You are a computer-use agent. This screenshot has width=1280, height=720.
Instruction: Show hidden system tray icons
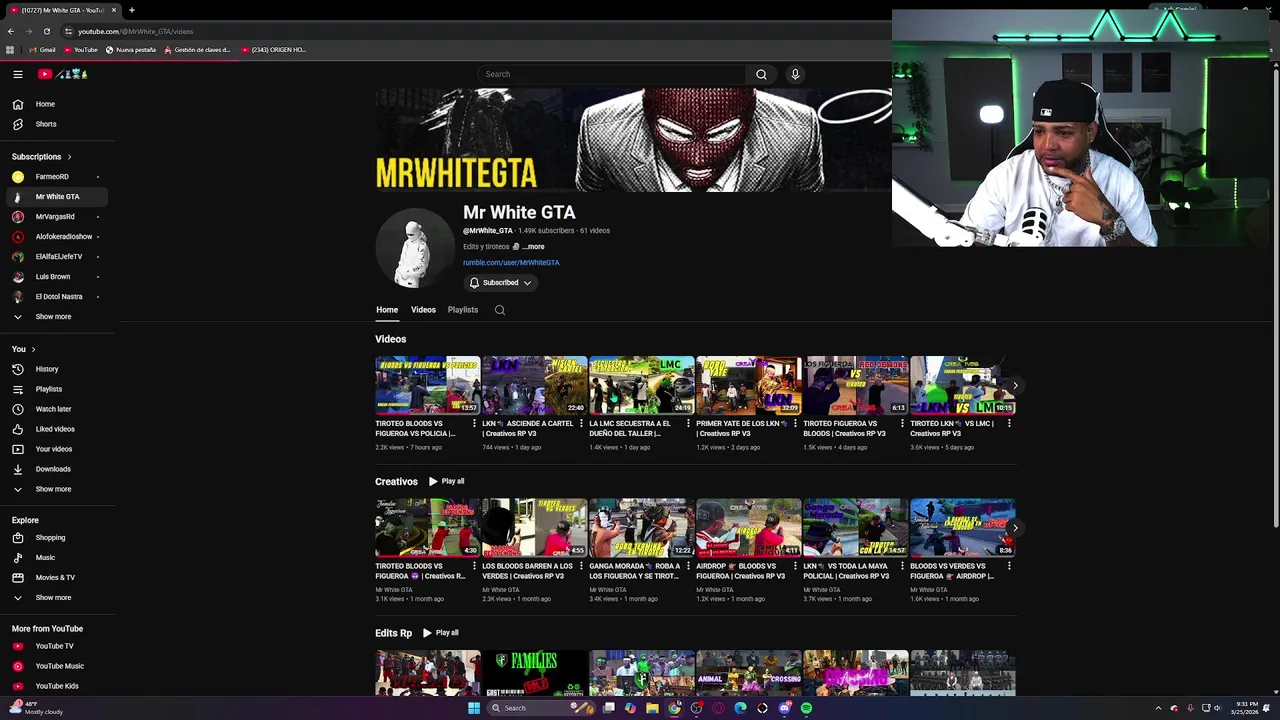point(1158,708)
